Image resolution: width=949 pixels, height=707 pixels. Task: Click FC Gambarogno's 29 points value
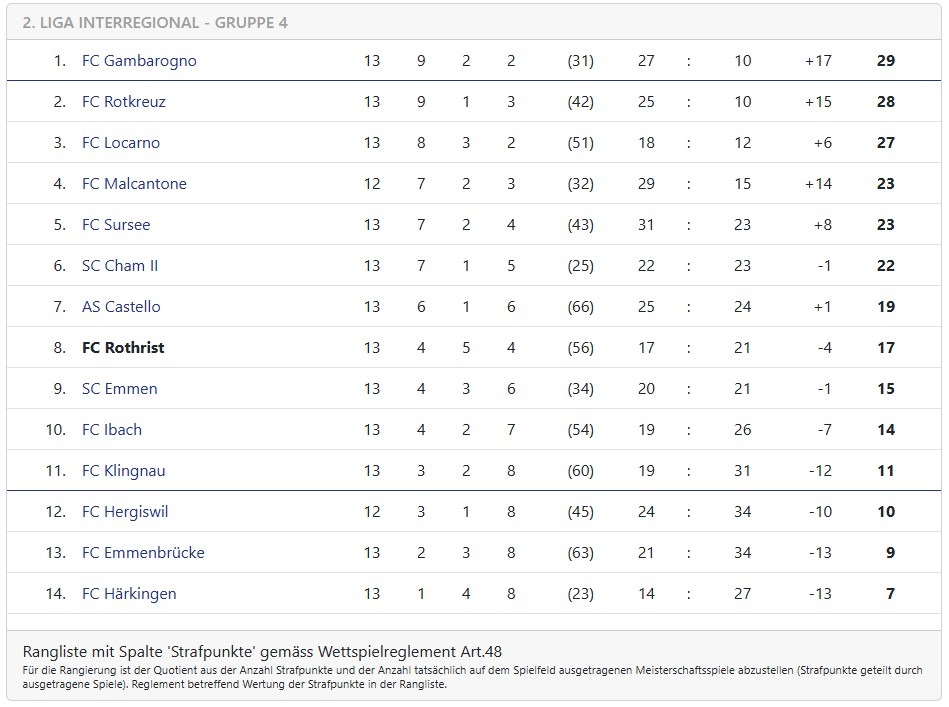click(x=885, y=61)
